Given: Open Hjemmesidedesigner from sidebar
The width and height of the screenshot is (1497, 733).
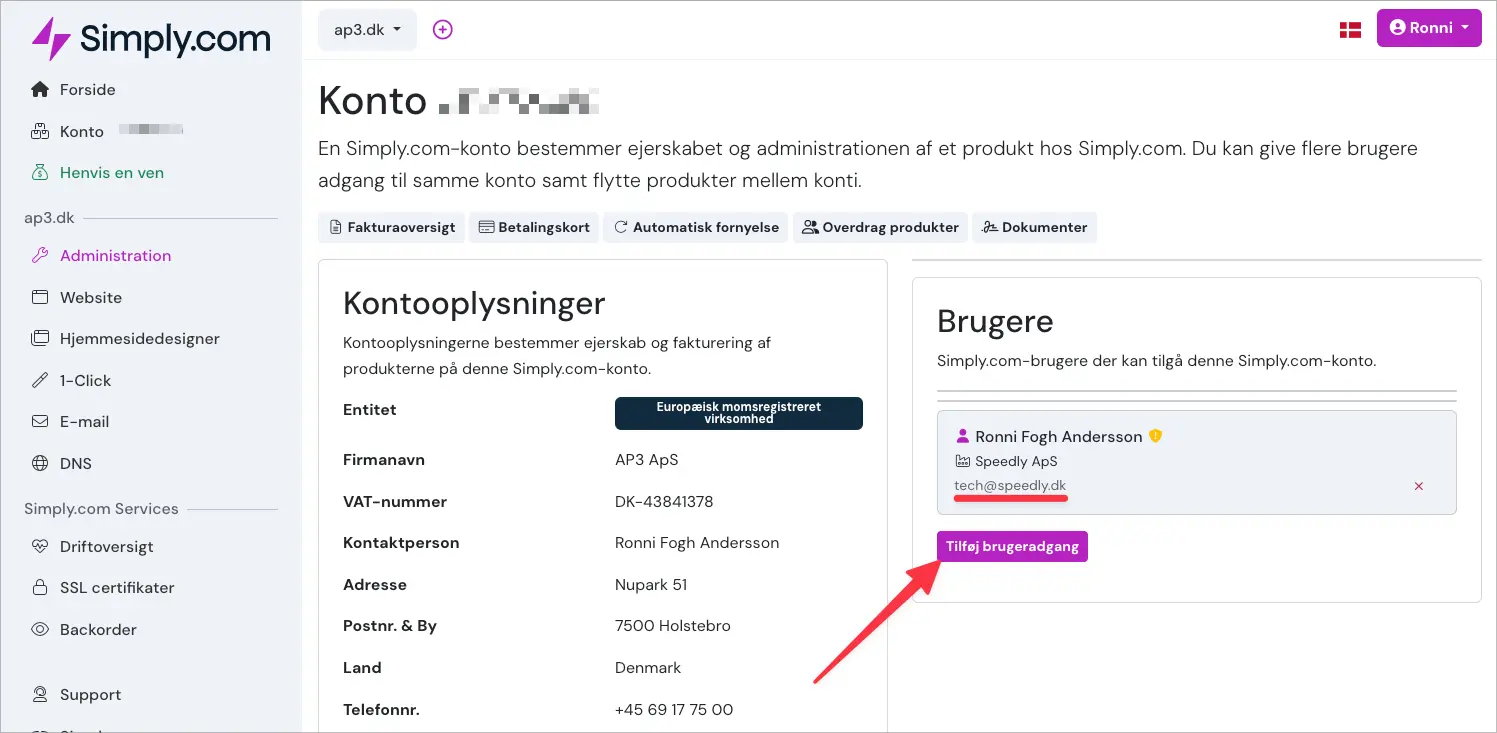Looking at the screenshot, I should (x=139, y=339).
